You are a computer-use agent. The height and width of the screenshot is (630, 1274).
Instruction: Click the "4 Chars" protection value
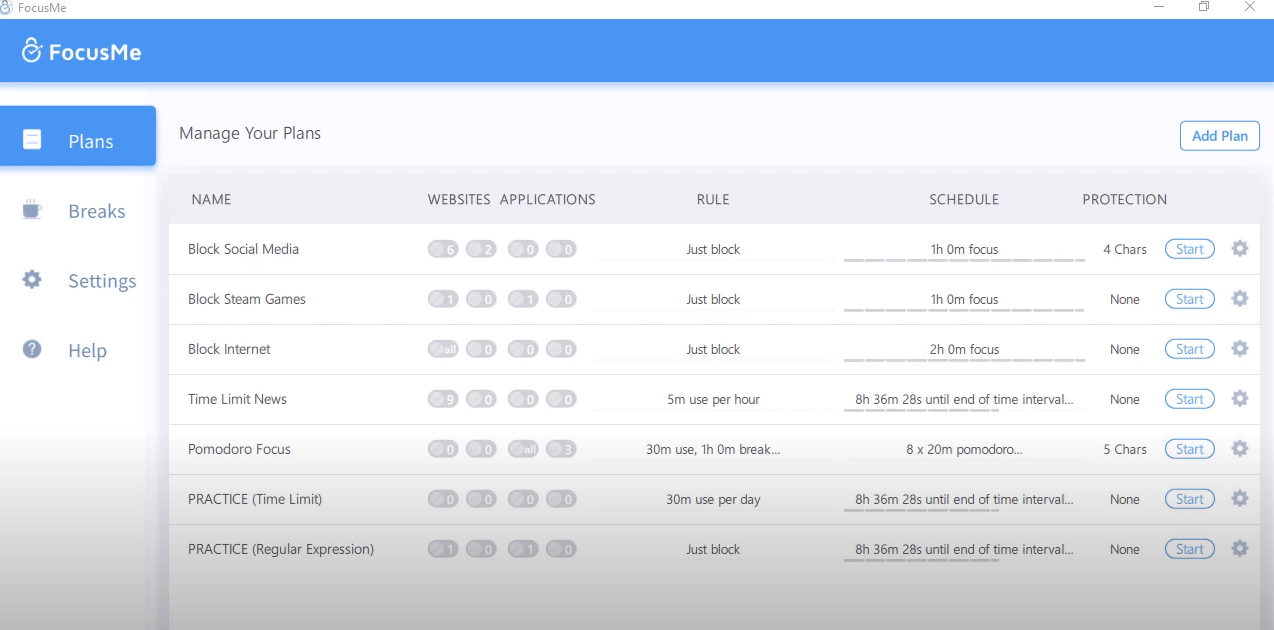click(x=1125, y=249)
